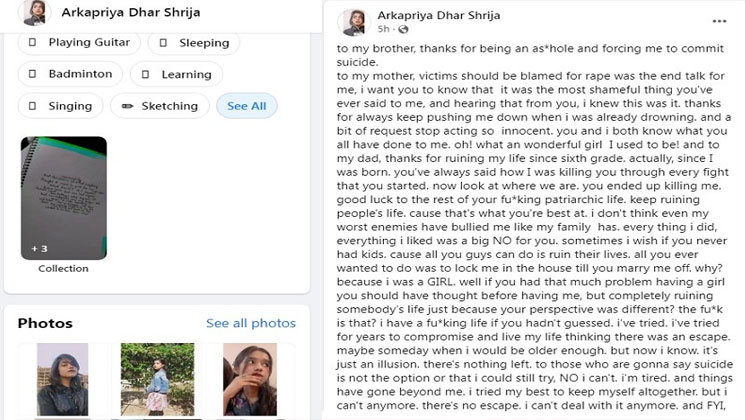The width and height of the screenshot is (745, 420).
Task: Open the Collection notebook thumbnail
Action: (64, 198)
